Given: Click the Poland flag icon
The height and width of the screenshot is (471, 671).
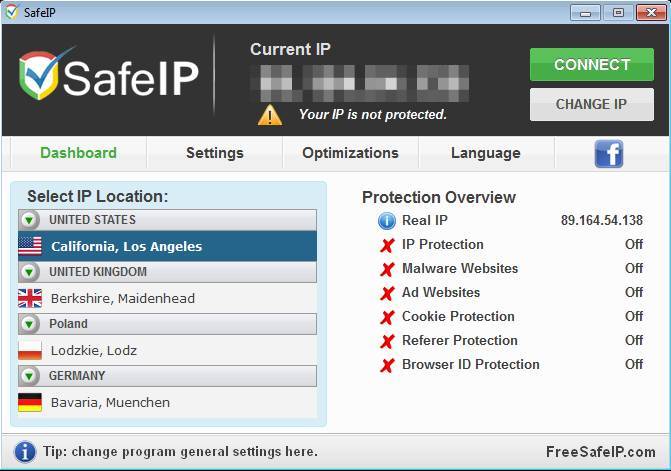Looking at the screenshot, I should coord(30,350).
